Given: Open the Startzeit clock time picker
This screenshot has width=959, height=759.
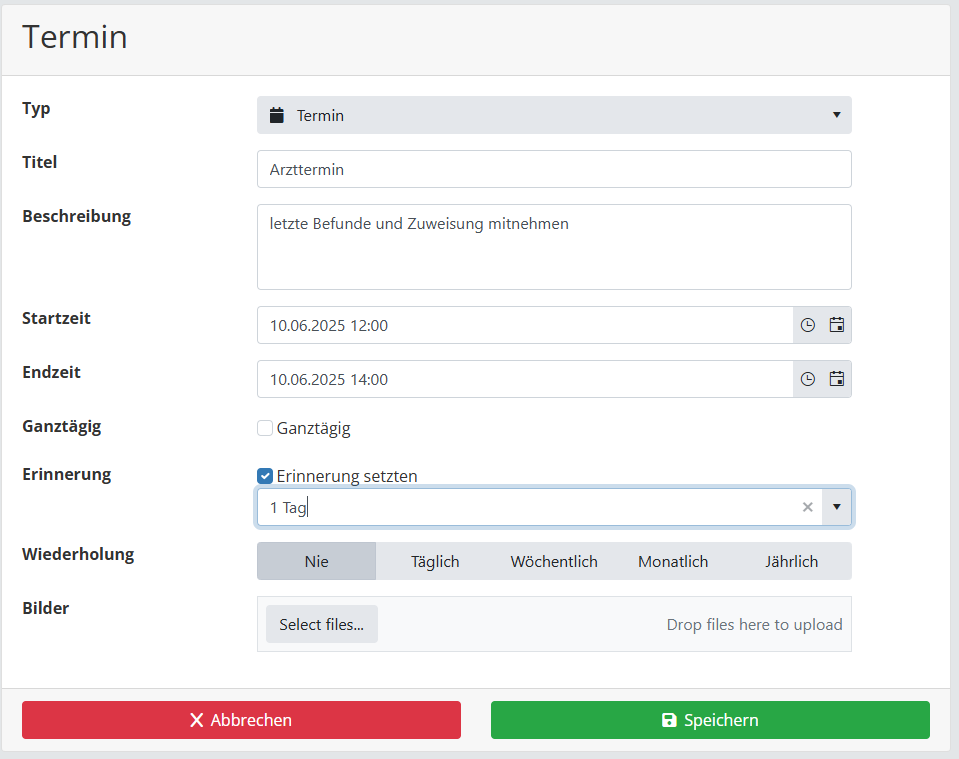Looking at the screenshot, I should pyautogui.click(x=808, y=325).
